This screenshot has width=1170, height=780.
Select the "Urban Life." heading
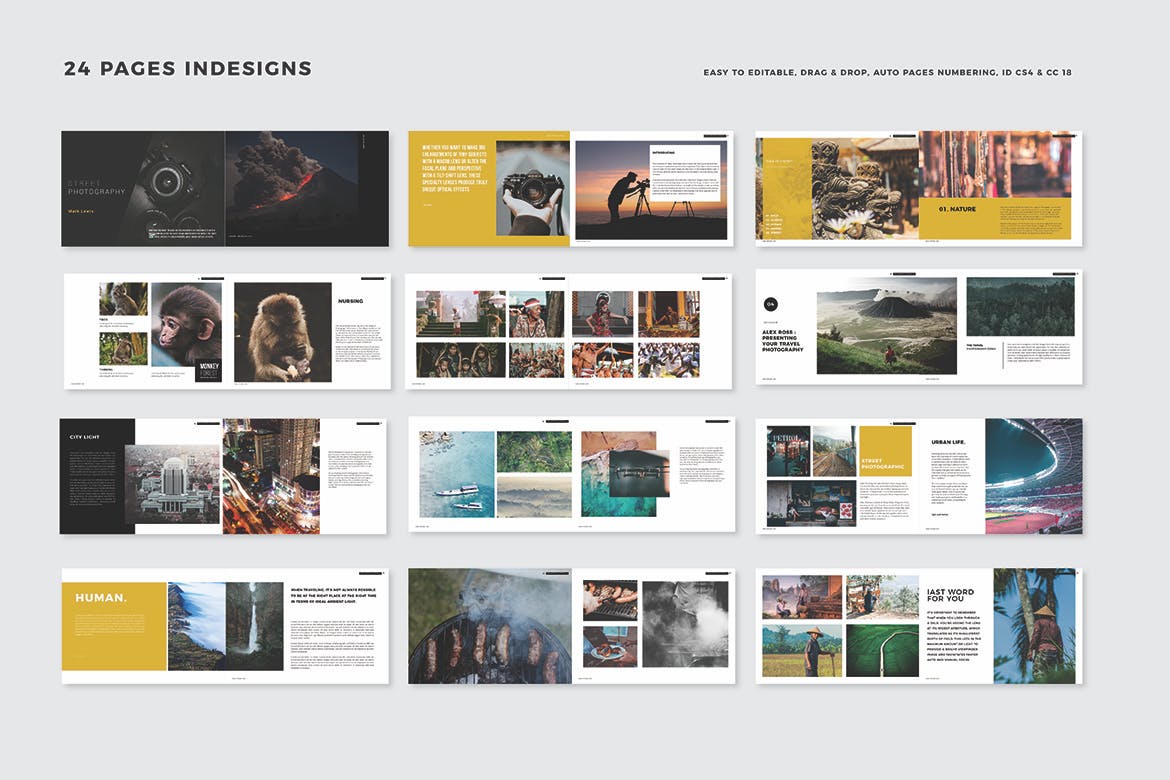949,441
